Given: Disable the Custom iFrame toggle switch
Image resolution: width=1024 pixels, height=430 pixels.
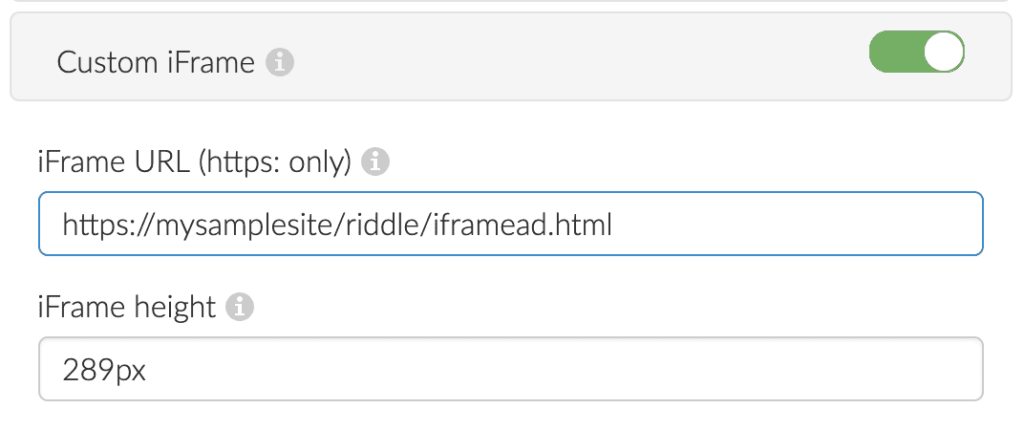Looking at the screenshot, I should pyautogui.click(x=916, y=52).
